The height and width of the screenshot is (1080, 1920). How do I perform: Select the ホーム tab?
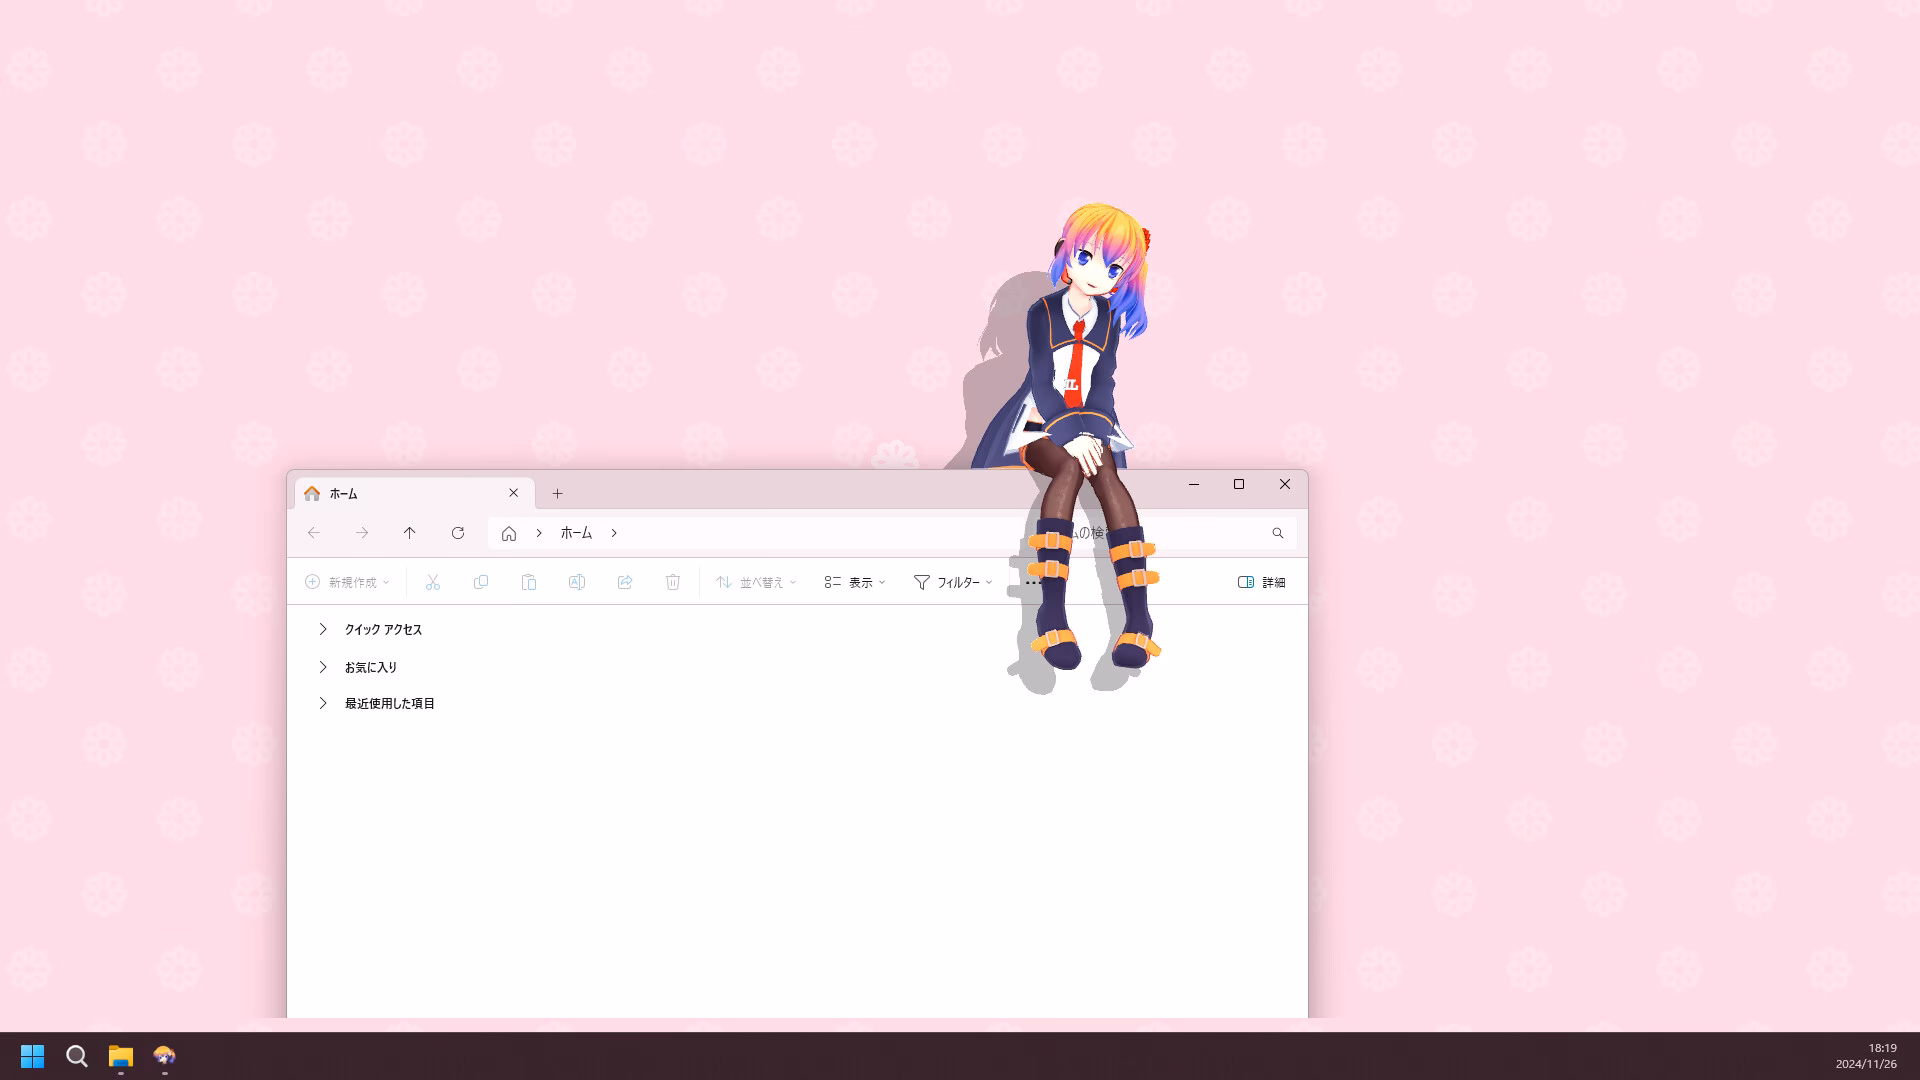(414, 493)
